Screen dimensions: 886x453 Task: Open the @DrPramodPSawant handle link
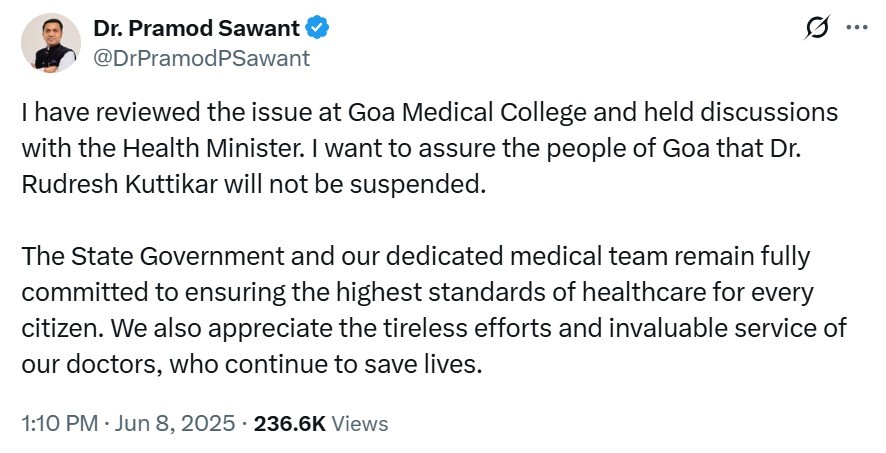pos(201,58)
